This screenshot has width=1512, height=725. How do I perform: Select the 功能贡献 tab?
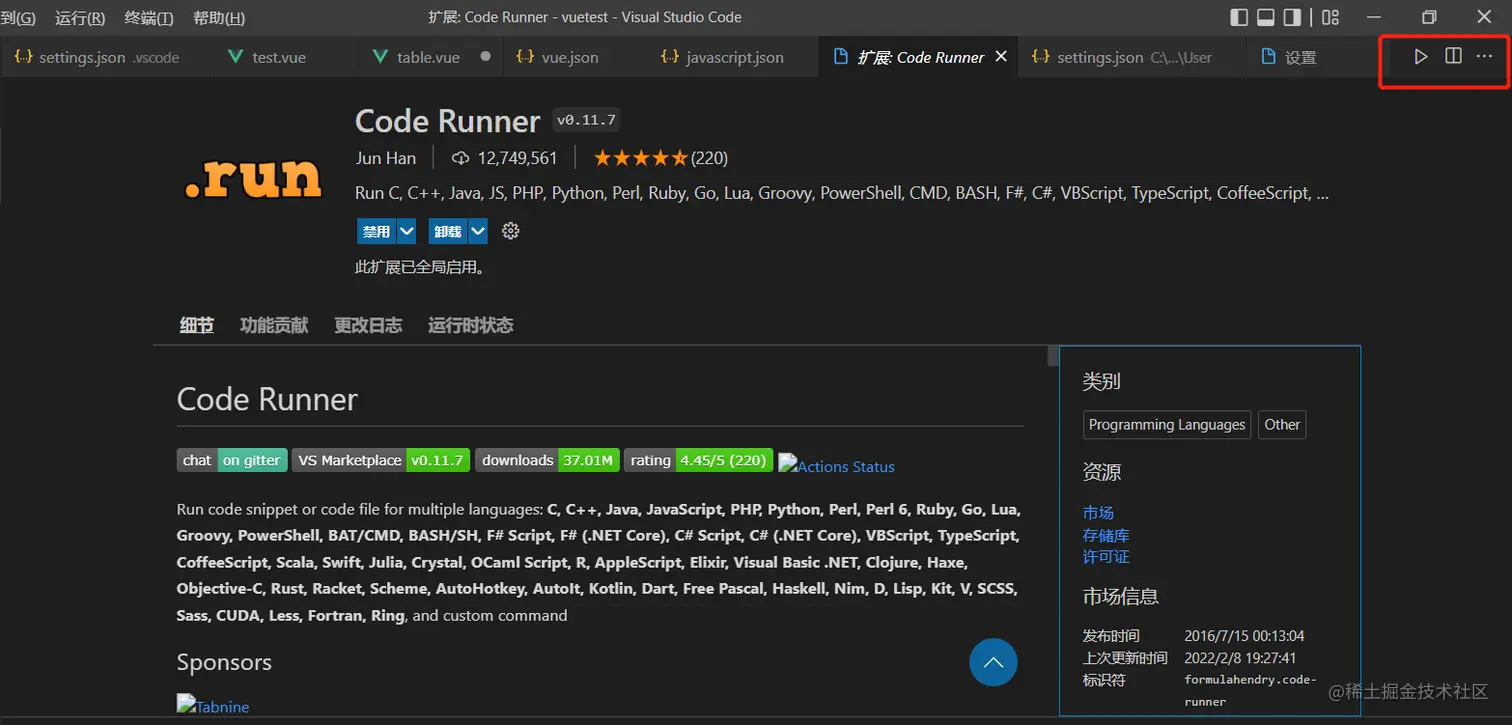pyautogui.click(x=274, y=325)
